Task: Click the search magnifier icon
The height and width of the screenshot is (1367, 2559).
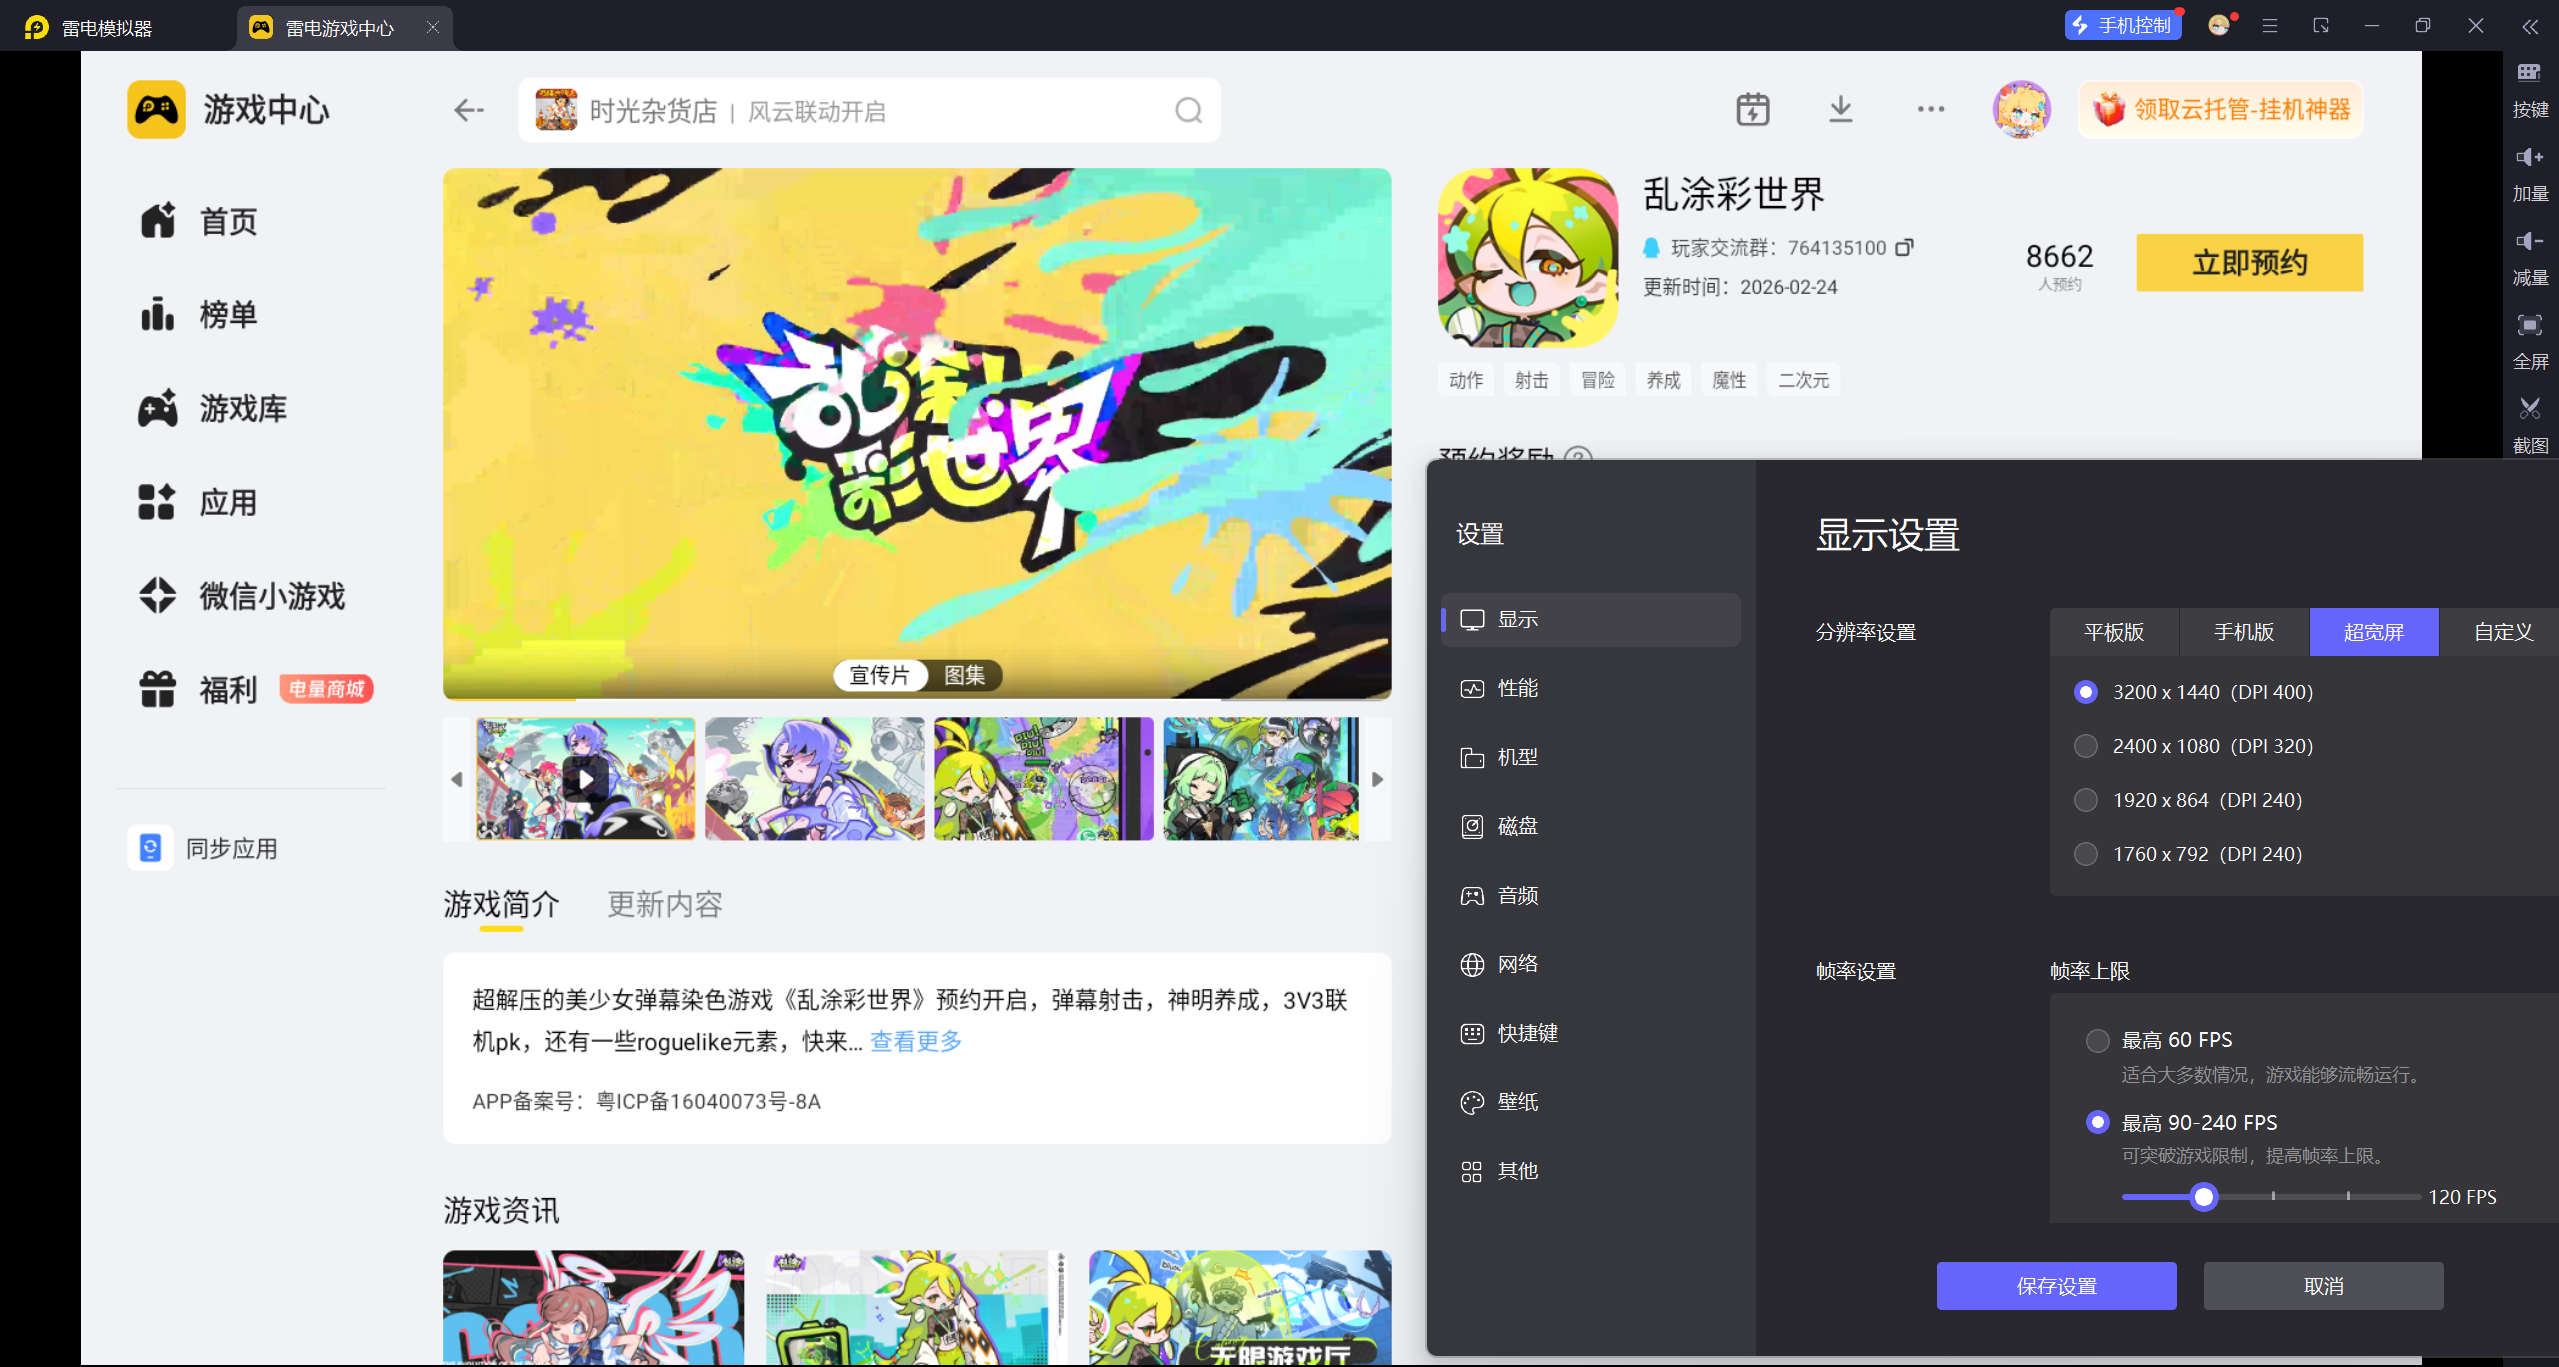Action: pos(1188,110)
